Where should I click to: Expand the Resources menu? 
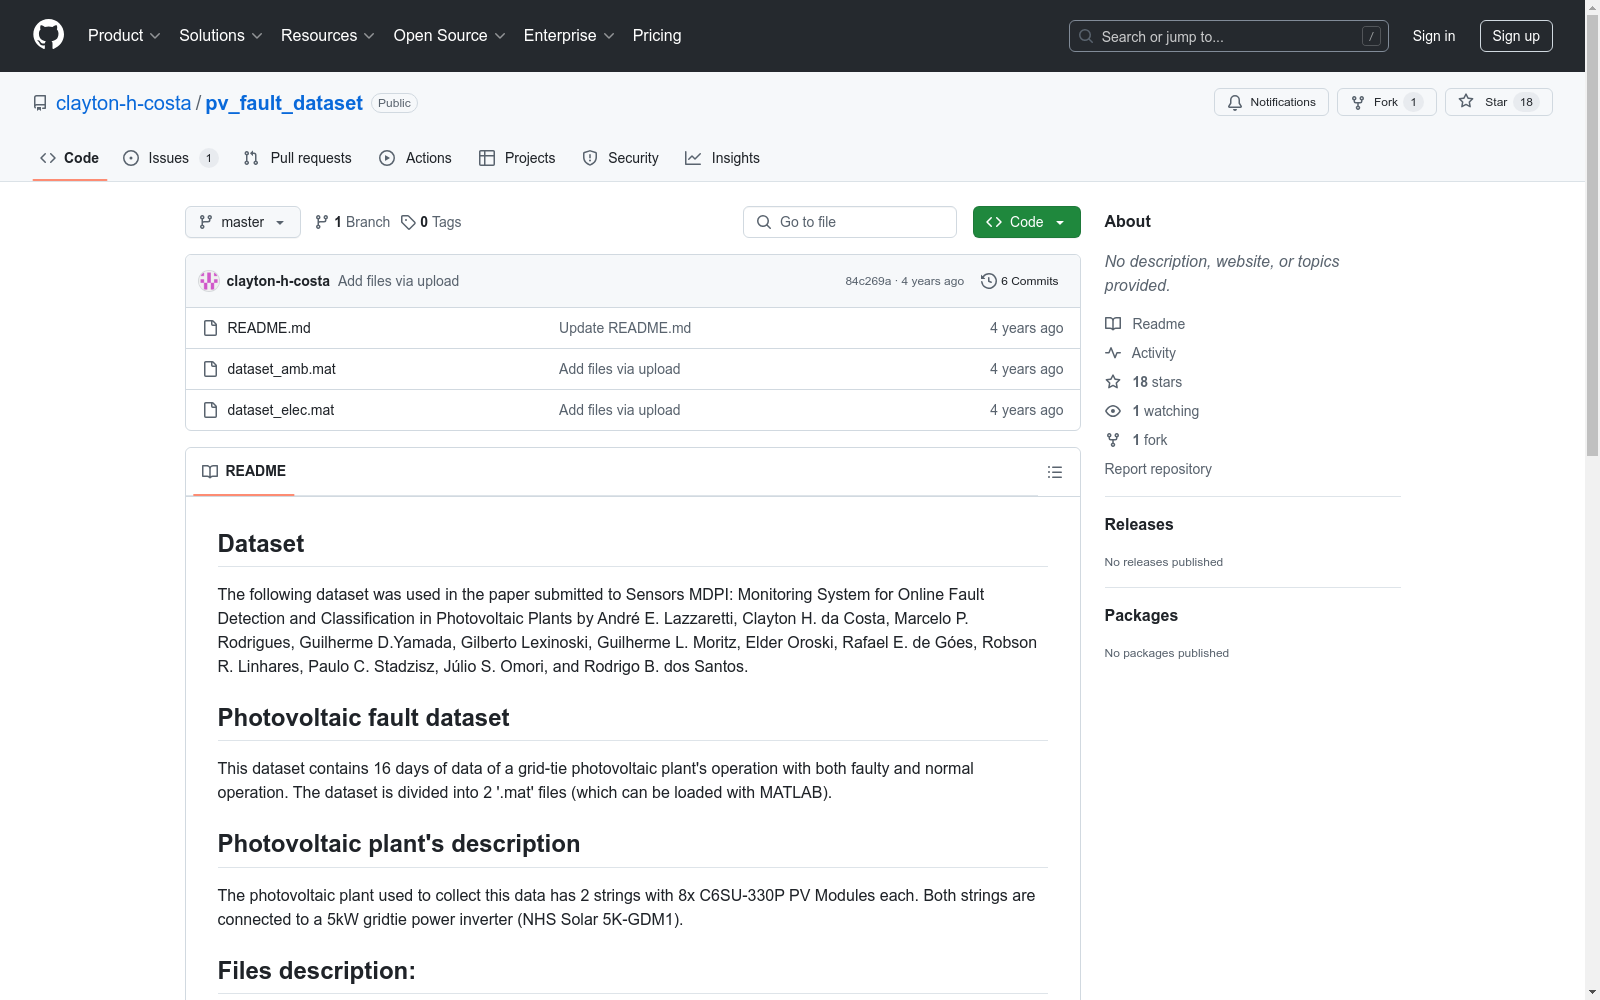coord(328,35)
